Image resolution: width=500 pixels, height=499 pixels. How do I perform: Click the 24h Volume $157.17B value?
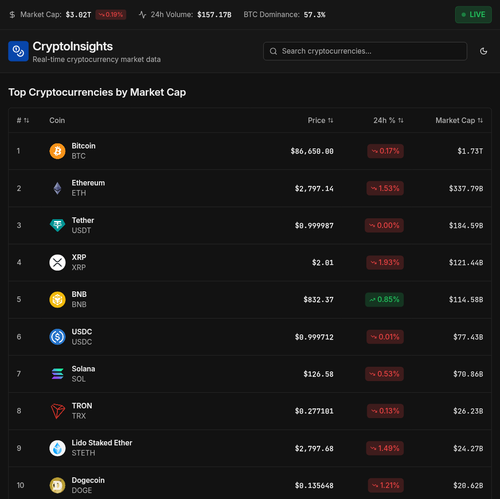point(214,15)
